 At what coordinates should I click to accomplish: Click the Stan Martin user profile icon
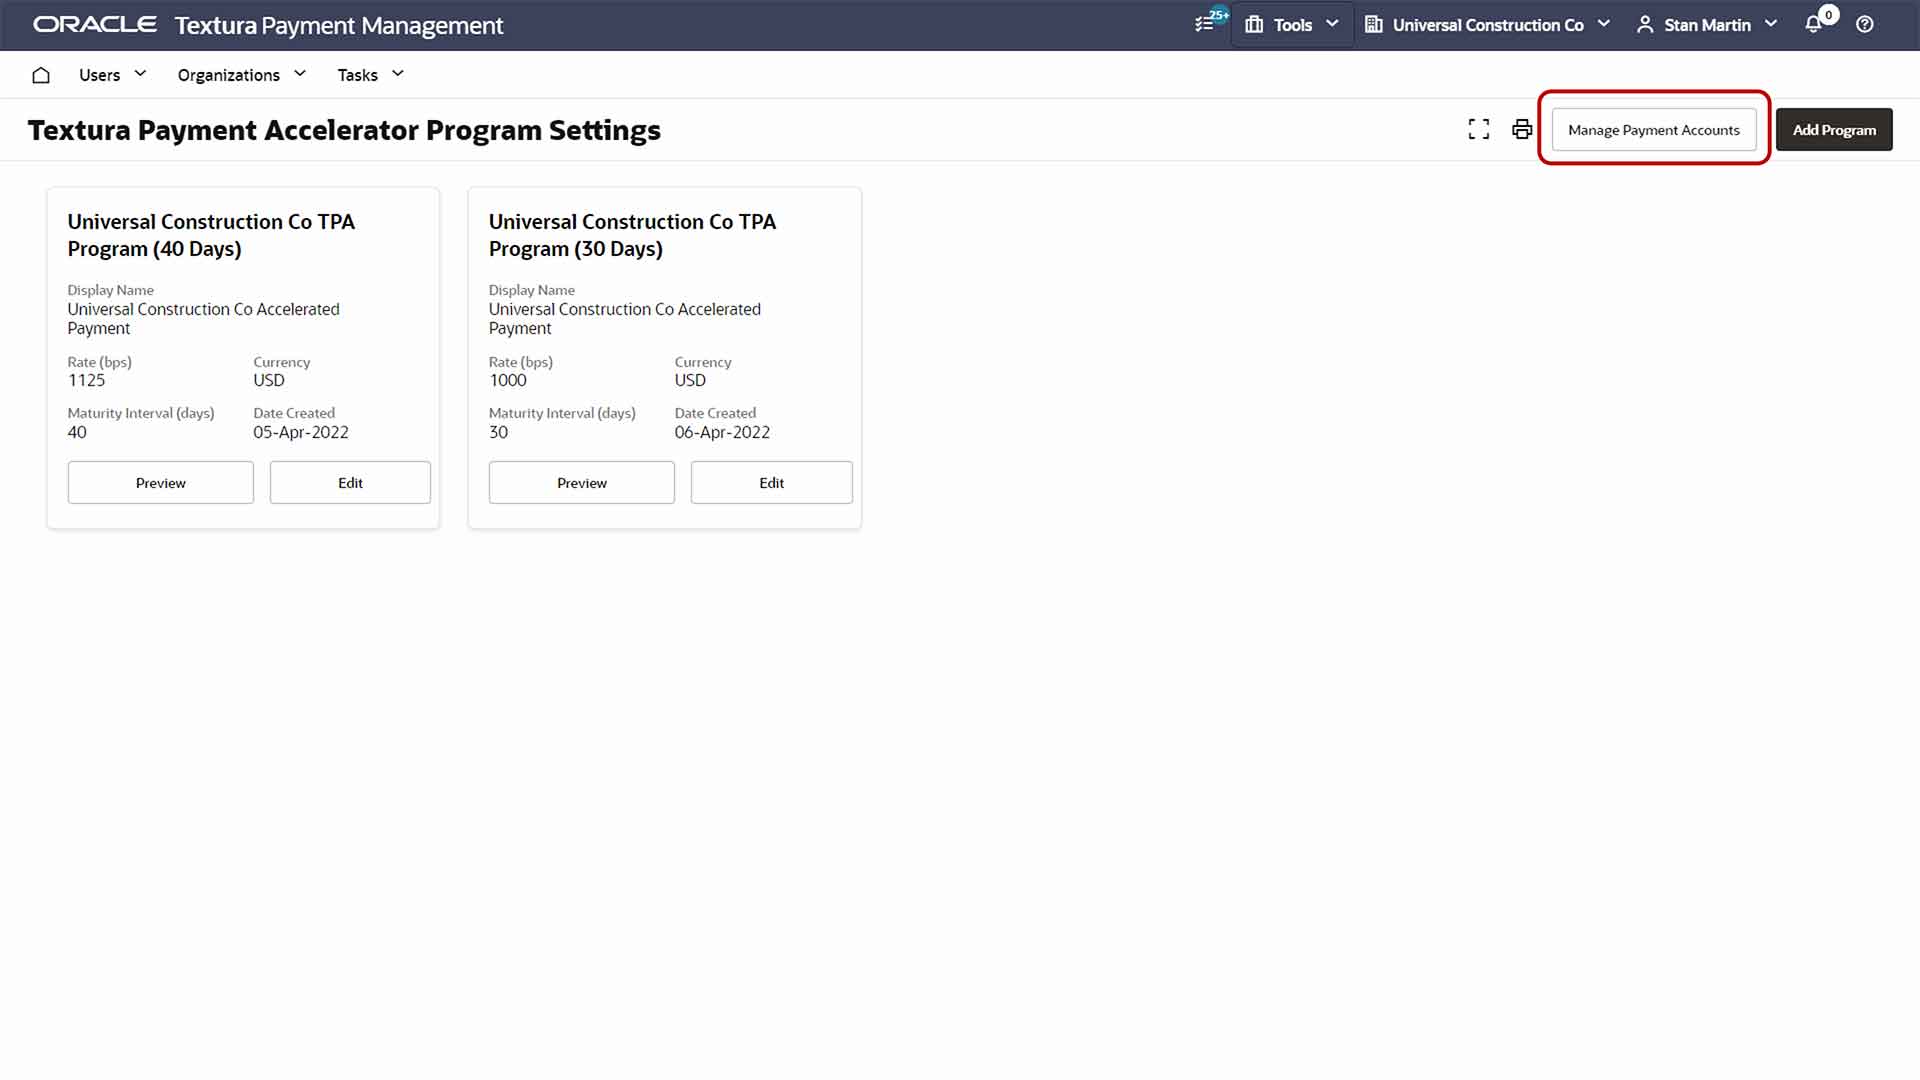tap(1645, 24)
